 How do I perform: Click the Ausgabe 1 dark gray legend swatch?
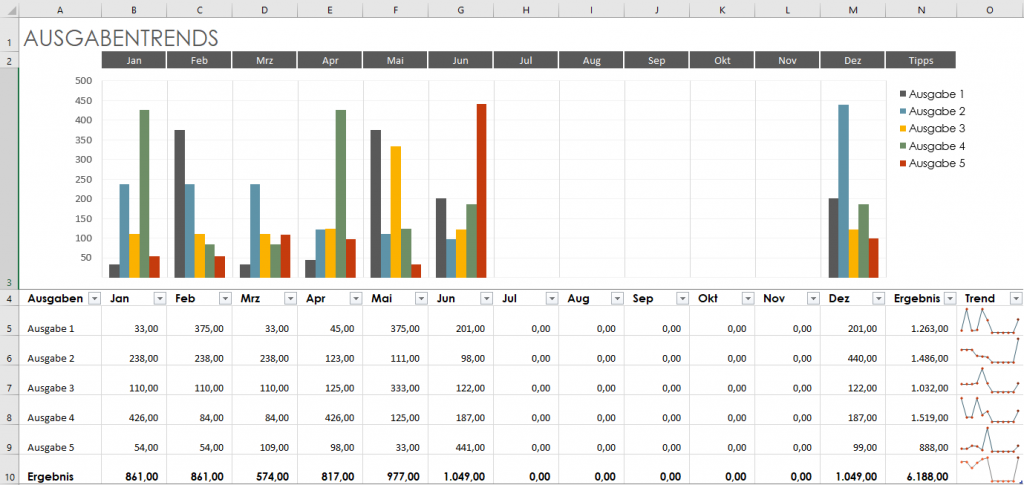903,94
